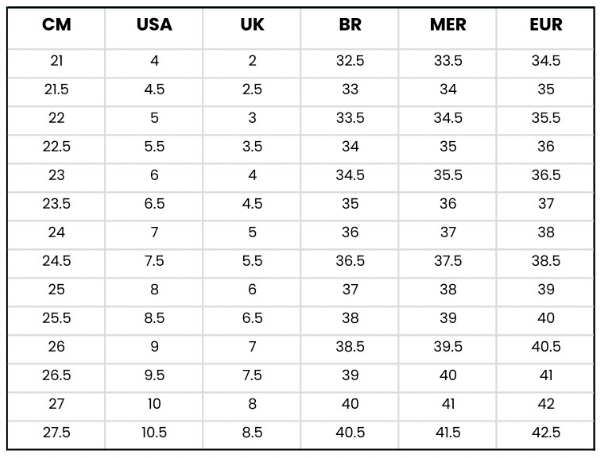
Task: Click the 2 cell in UK column
Action: point(252,61)
